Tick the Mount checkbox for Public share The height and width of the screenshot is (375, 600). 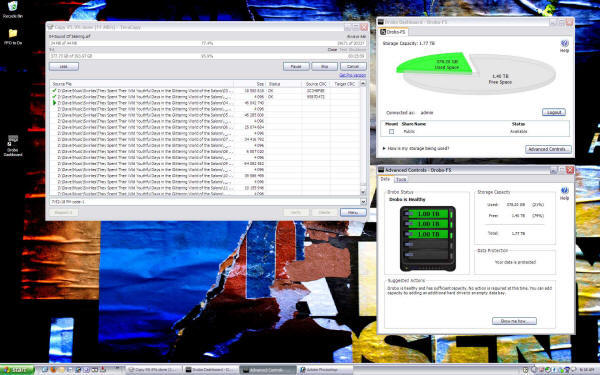coord(391,132)
